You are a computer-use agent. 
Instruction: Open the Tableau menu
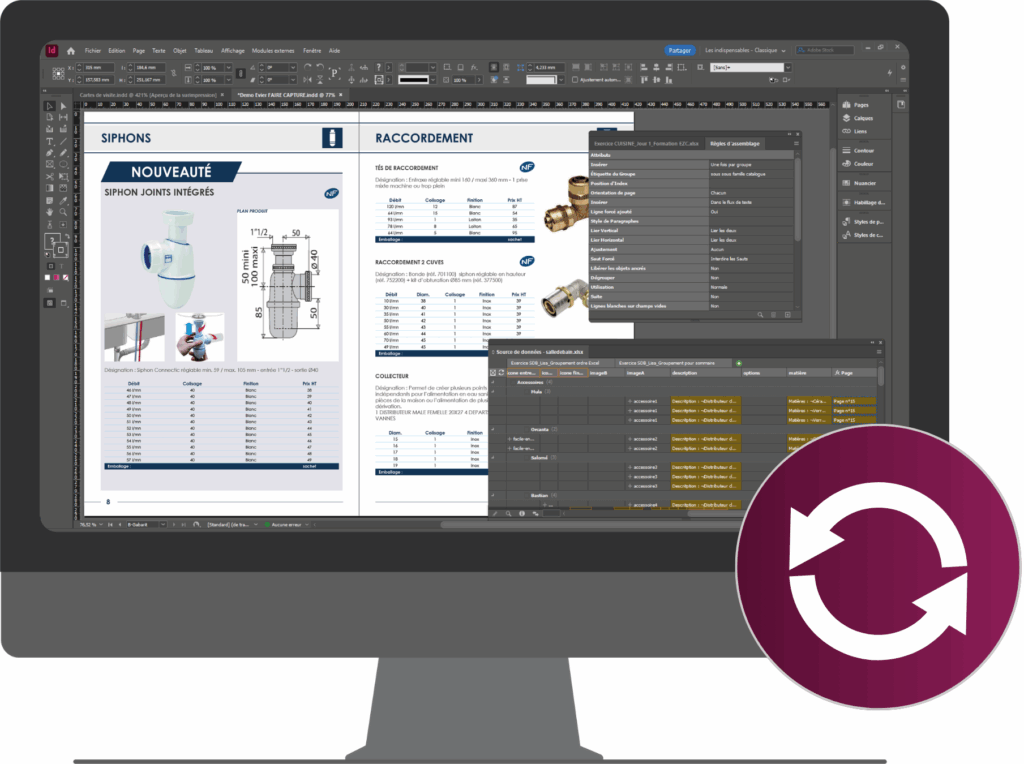(x=203, y=50)
